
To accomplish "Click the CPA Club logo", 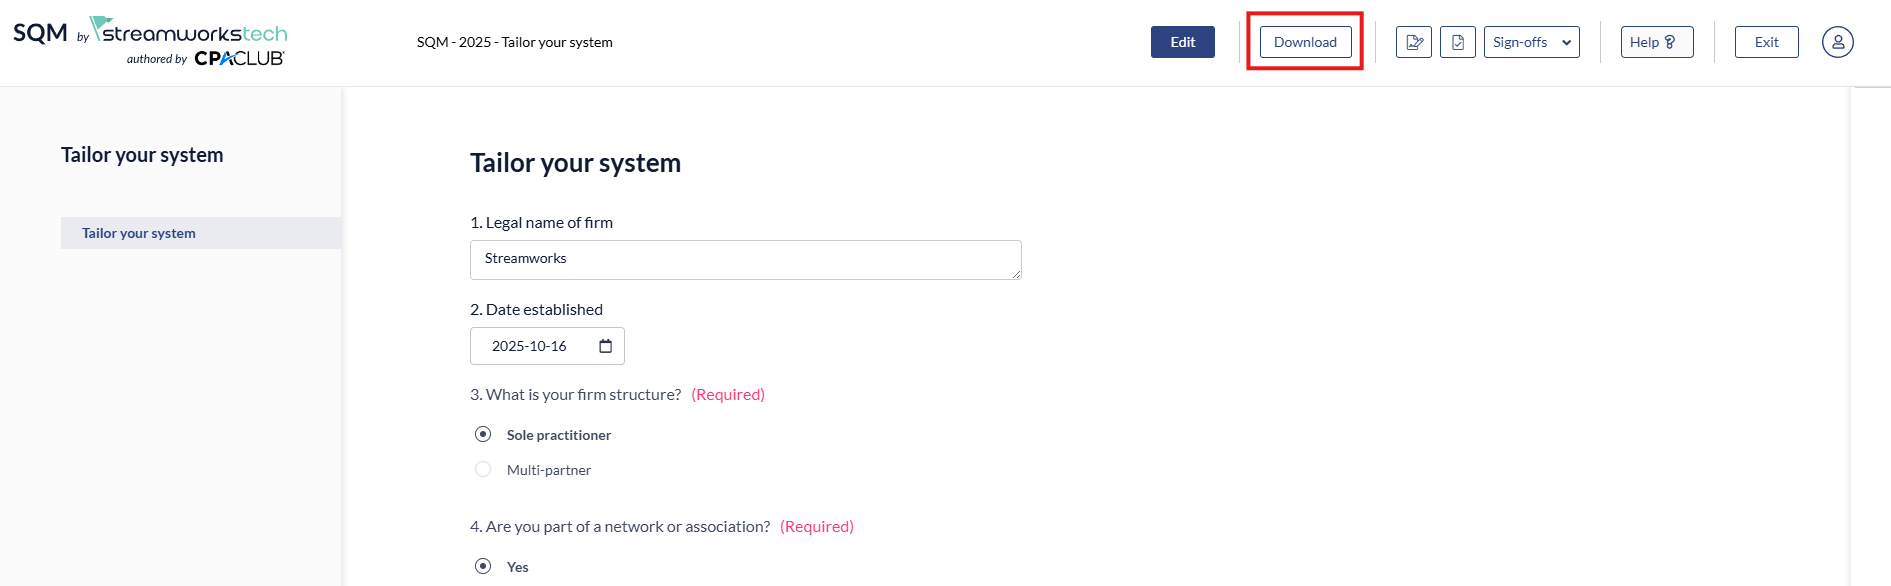I will pos(239,59).
